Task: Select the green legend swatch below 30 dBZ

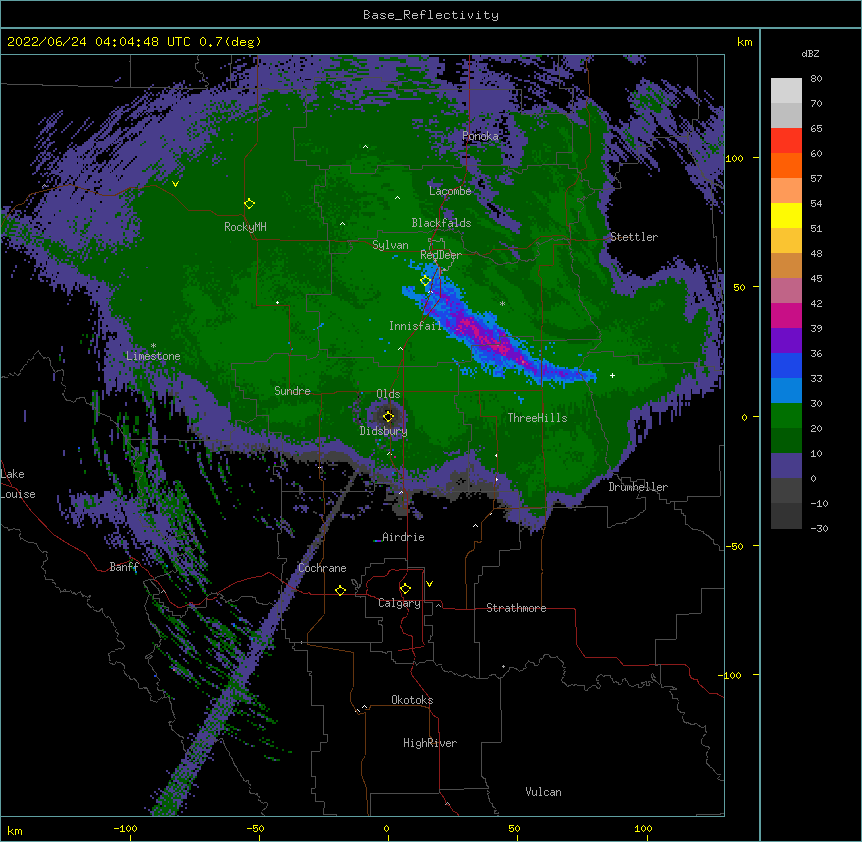Action: [x=786, y=416]
